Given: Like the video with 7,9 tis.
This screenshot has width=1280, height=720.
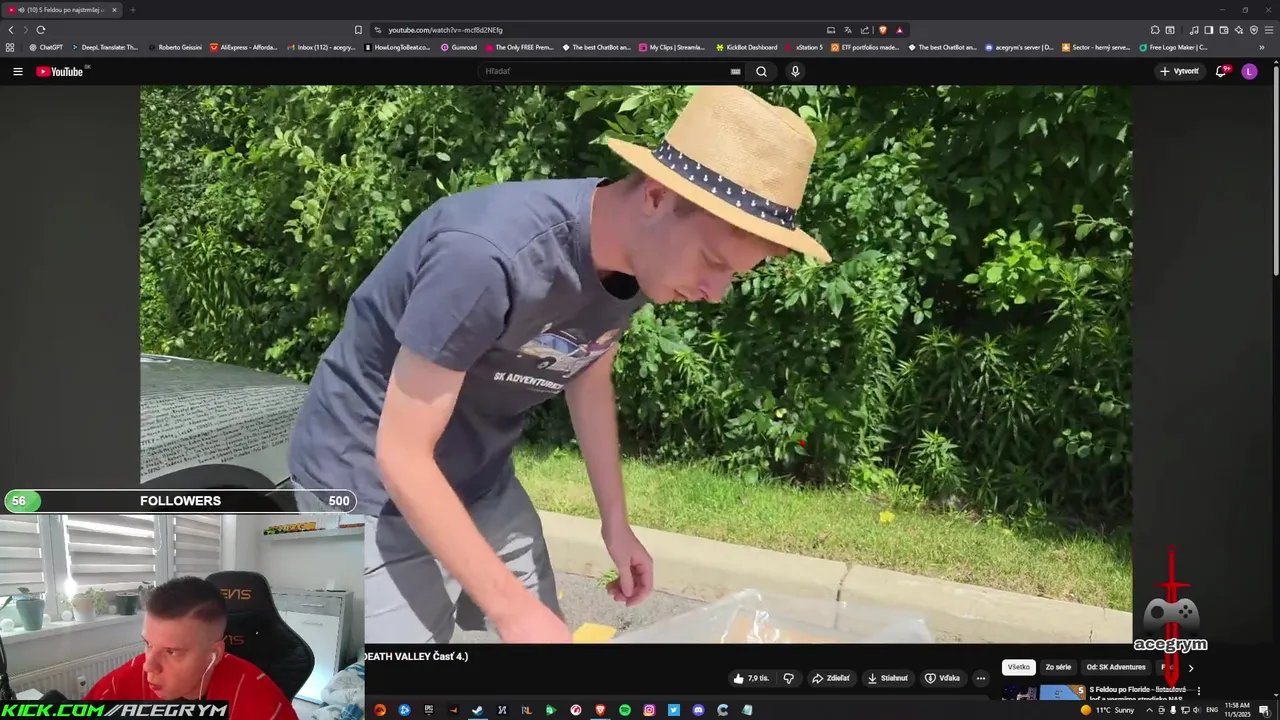Looking at the screenshot, I should point(751,678).
